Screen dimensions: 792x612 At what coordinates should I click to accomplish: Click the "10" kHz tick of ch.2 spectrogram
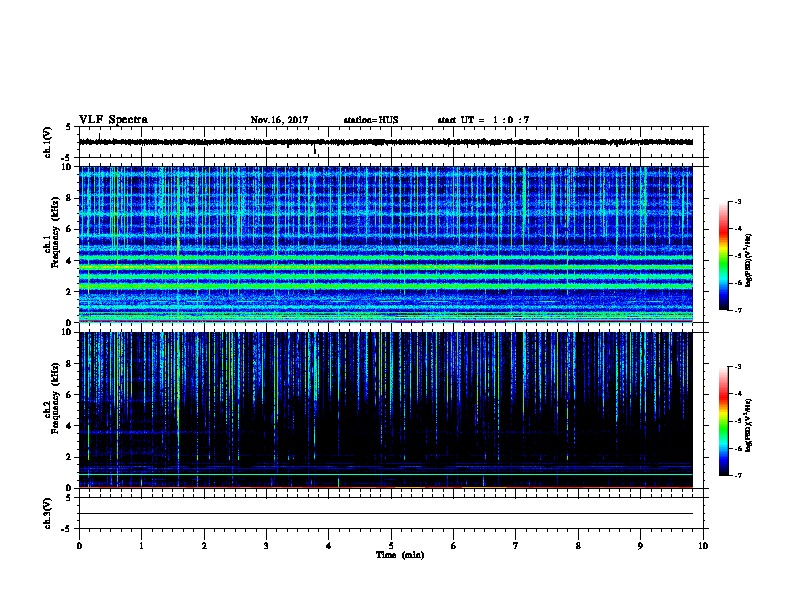coord(68,332)
